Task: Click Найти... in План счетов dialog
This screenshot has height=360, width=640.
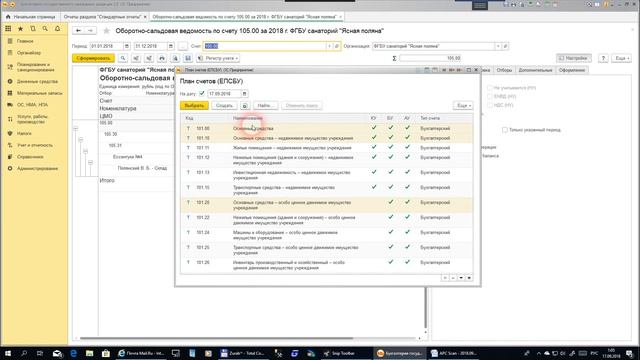Action: [265, 106]
